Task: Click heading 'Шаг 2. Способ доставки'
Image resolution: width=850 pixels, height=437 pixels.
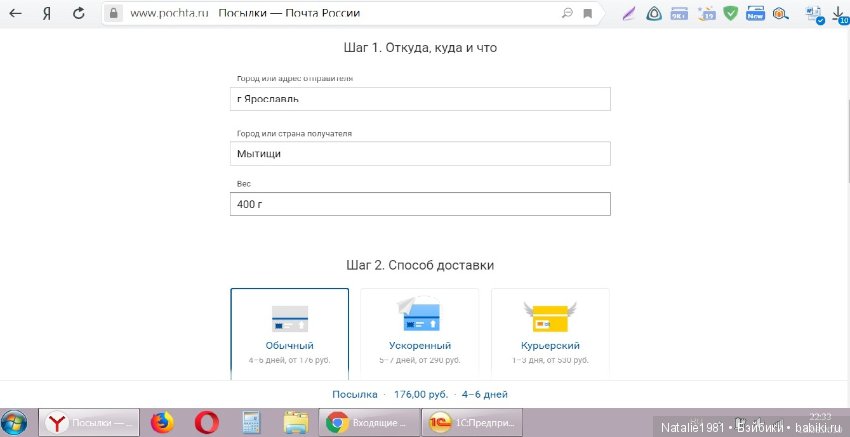Action: (420, 265)
